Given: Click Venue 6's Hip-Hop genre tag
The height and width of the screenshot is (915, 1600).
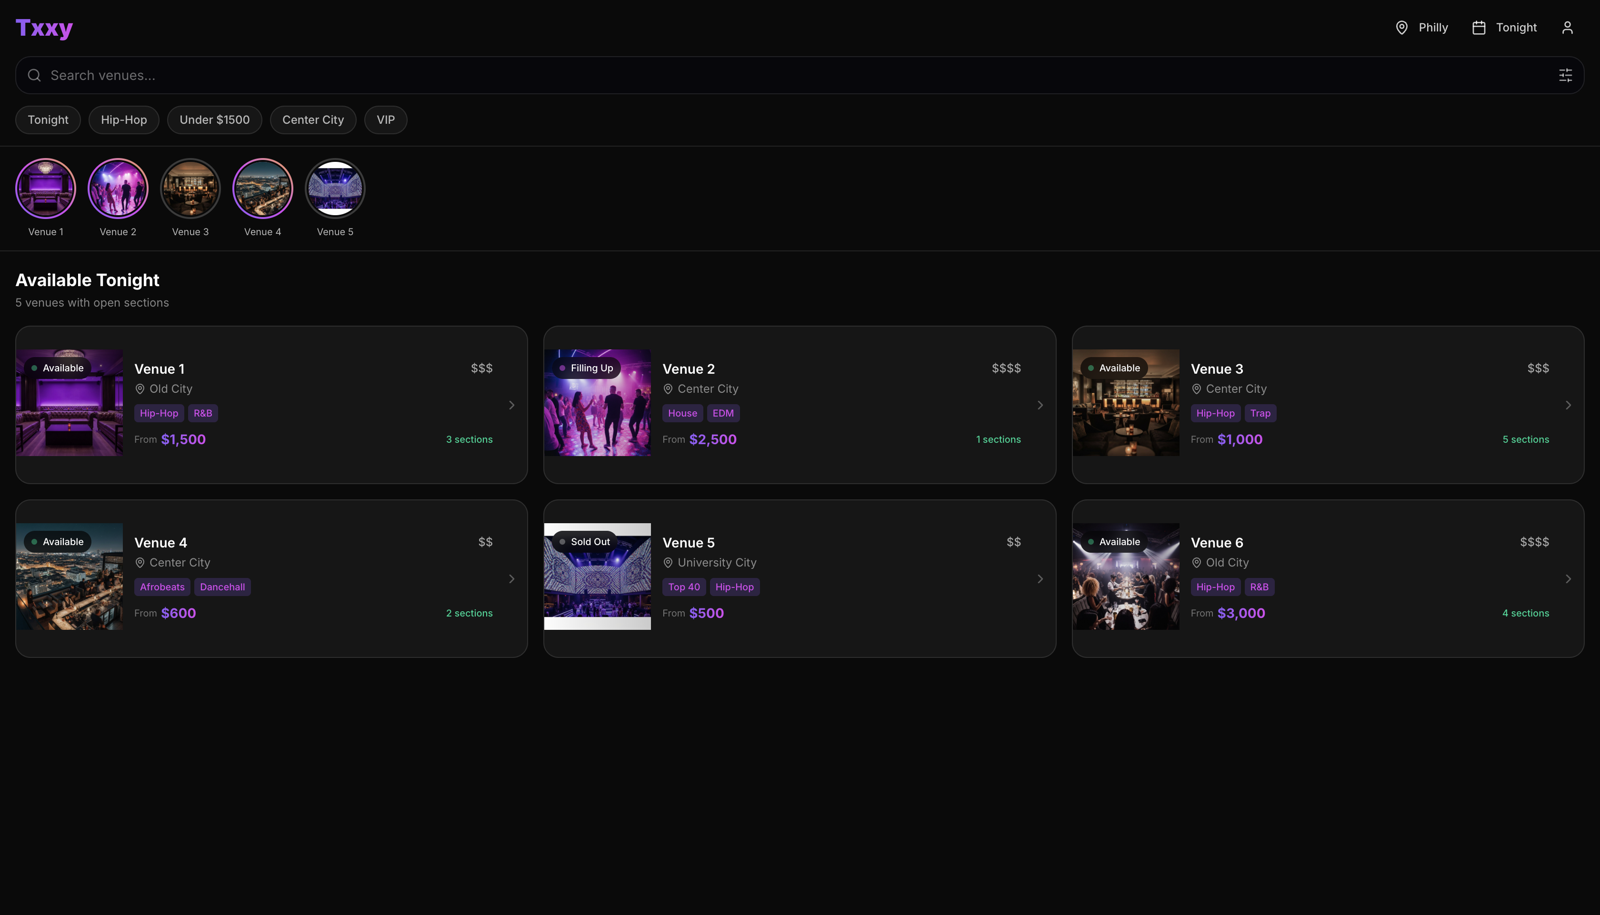Looking at the screenshot, I should (1215, 587).
